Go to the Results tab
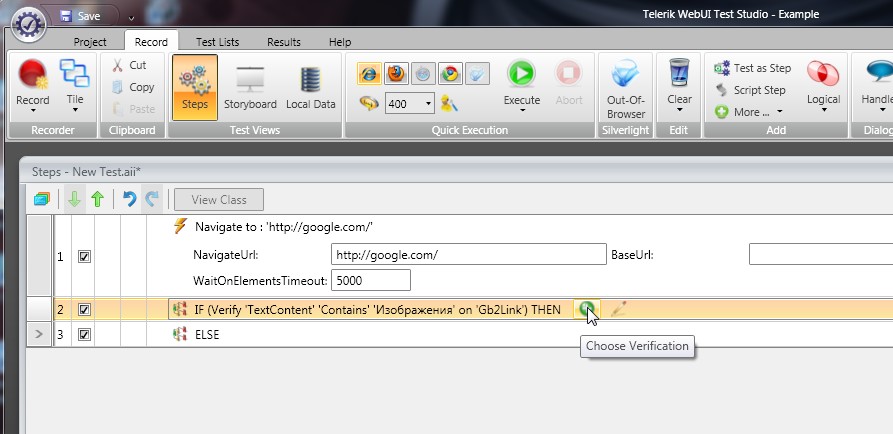This screenshot has width=893, height=434. pos(284,42)
